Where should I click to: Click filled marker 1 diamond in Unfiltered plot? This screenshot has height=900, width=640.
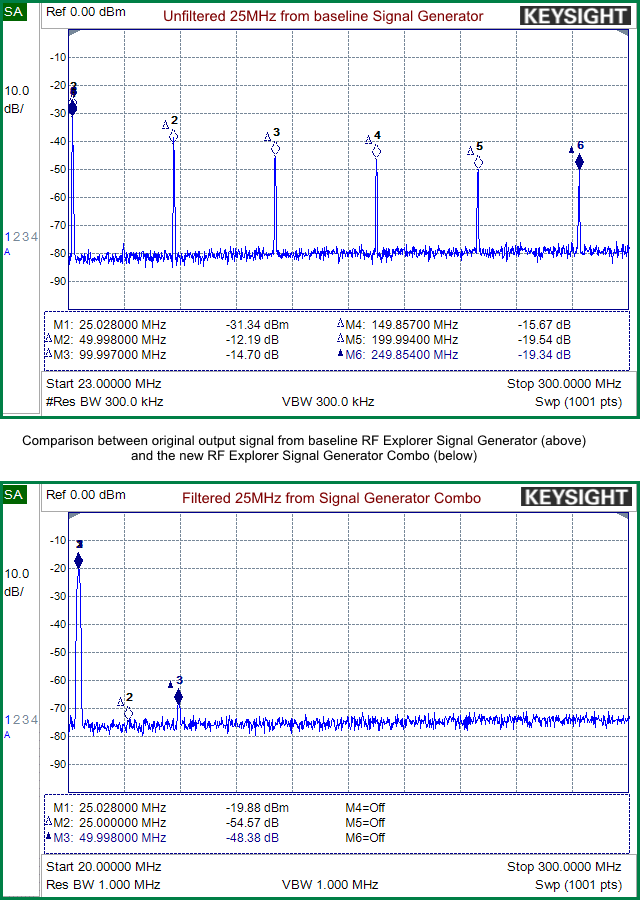72,108
